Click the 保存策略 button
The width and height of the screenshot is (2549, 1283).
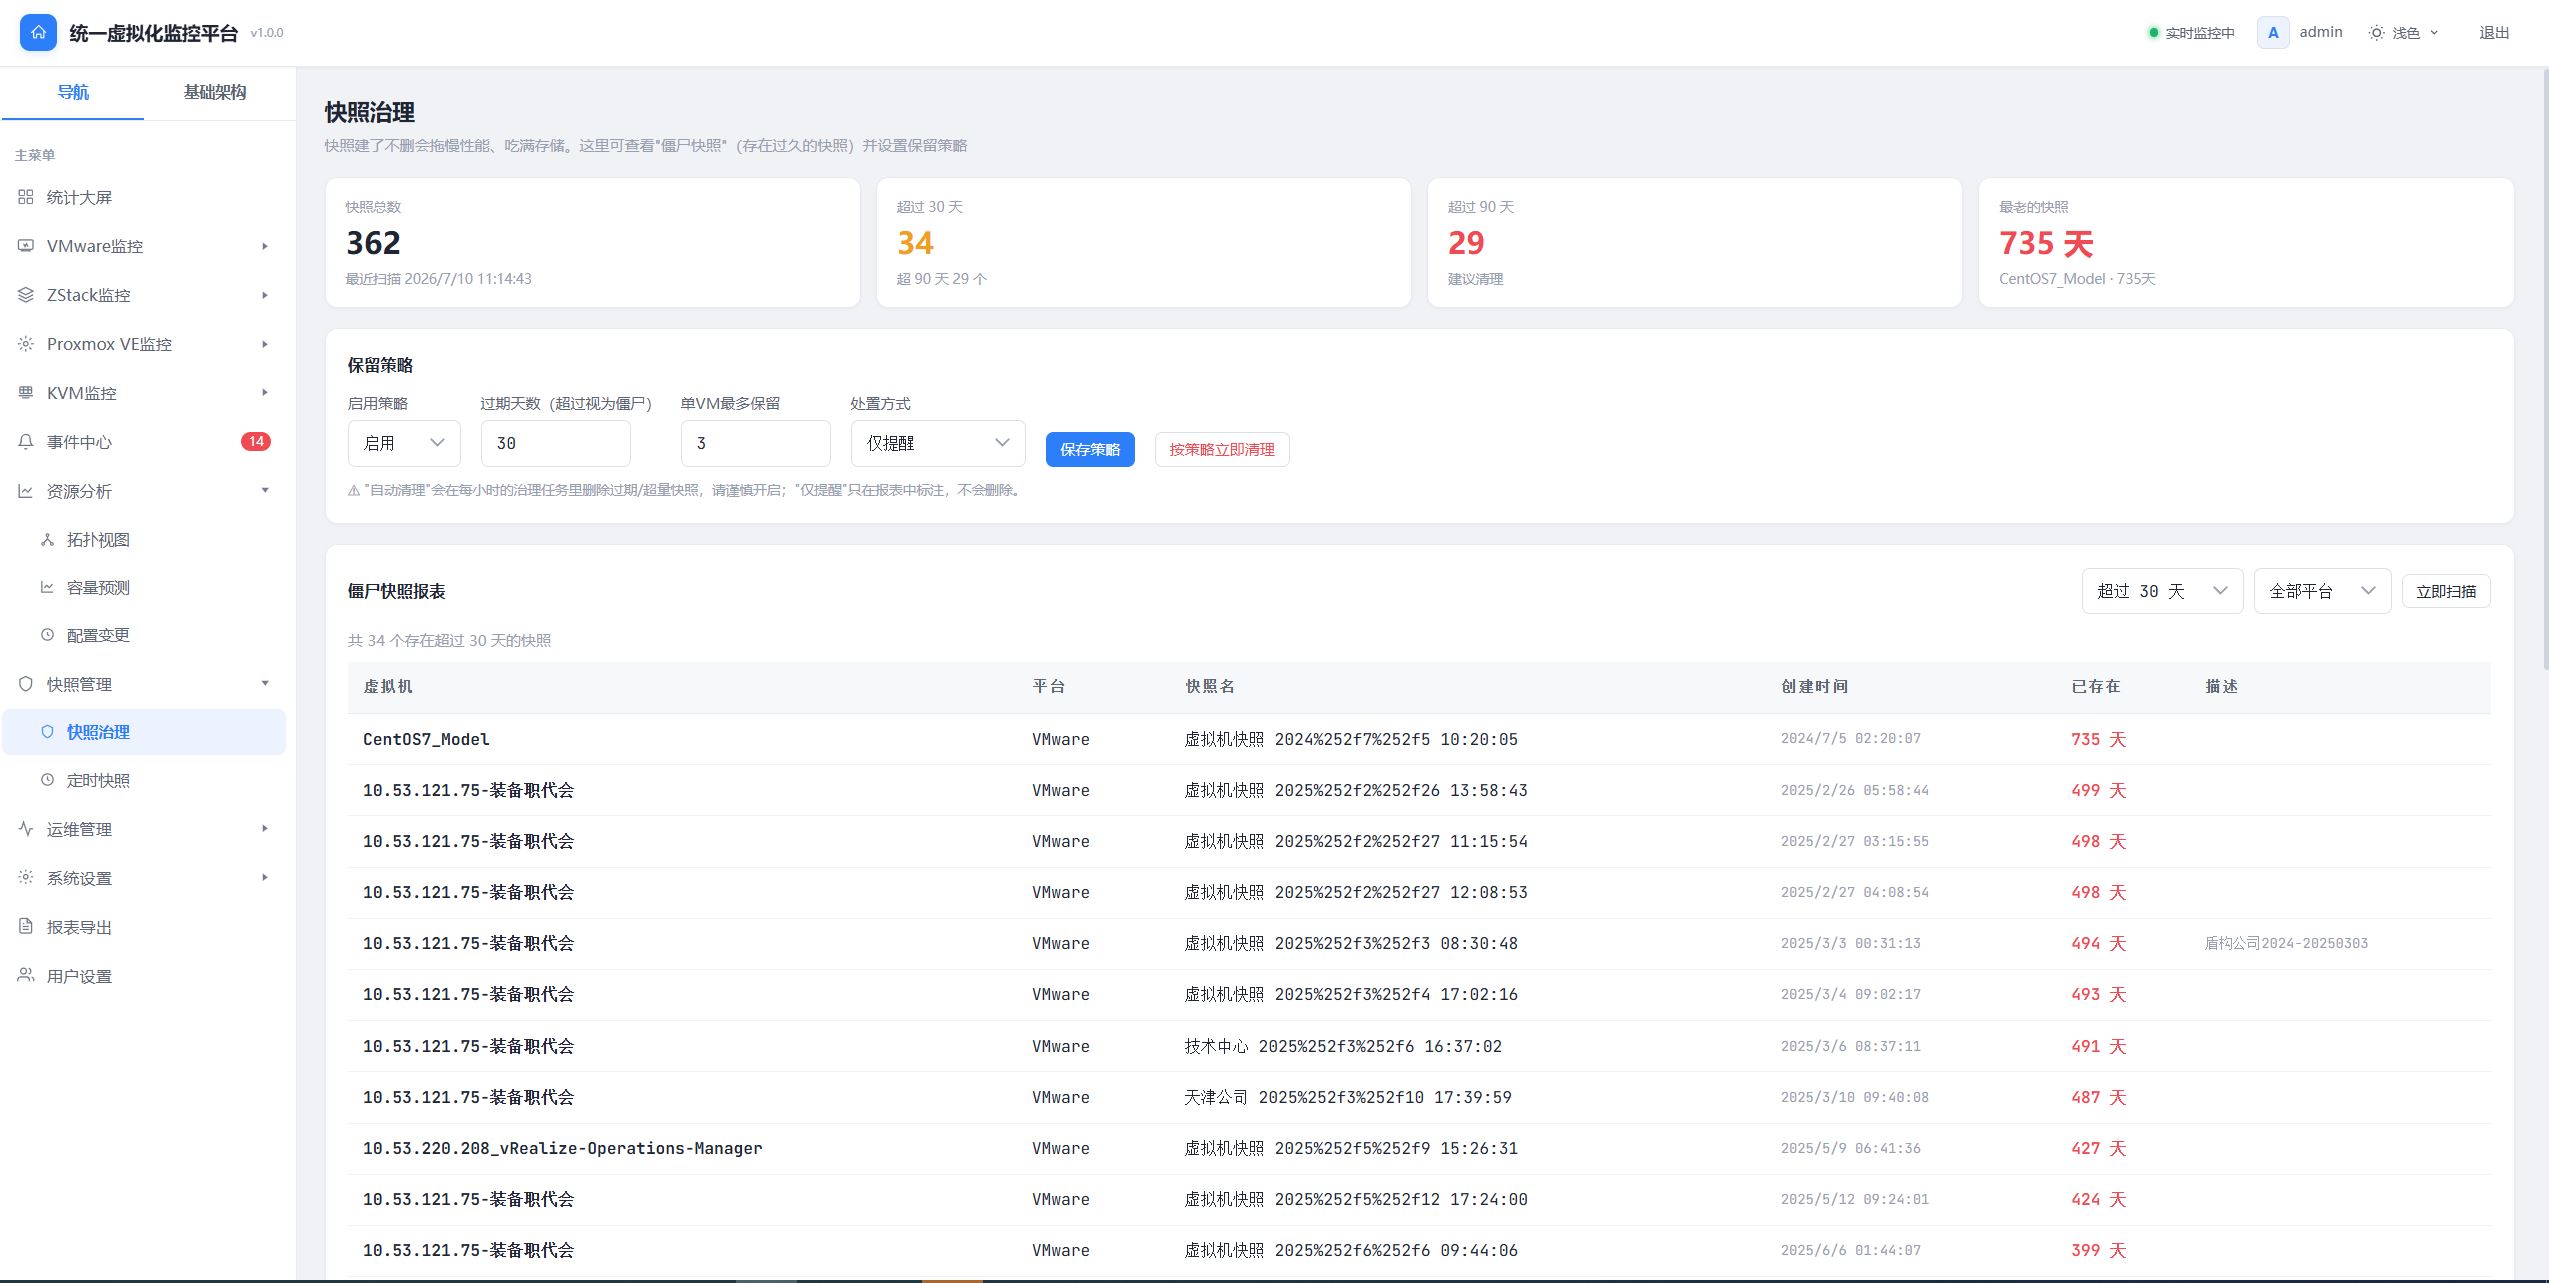[1090, 450]
